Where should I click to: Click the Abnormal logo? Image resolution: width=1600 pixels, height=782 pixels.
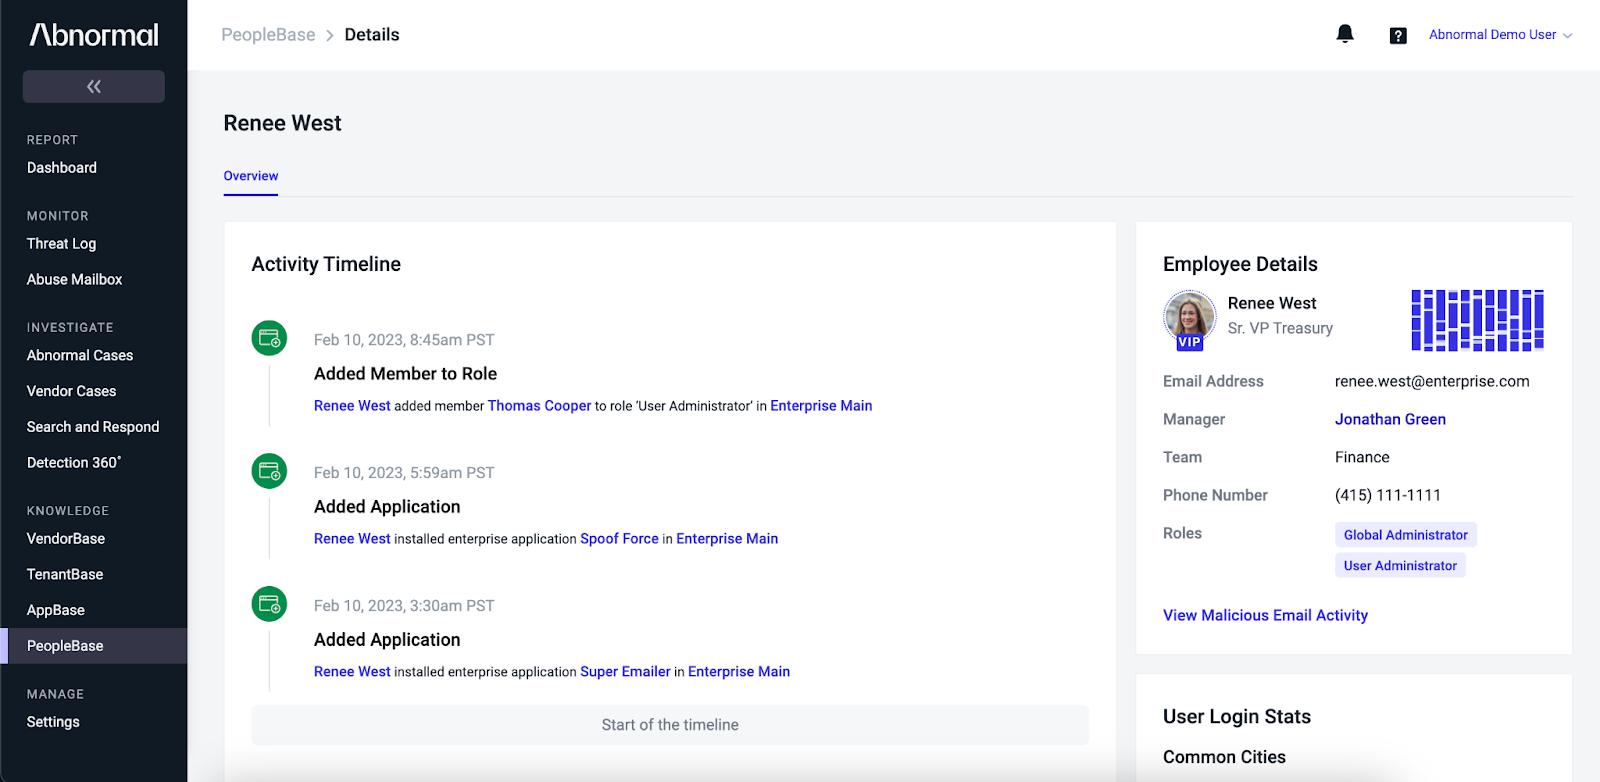[94, 35]
